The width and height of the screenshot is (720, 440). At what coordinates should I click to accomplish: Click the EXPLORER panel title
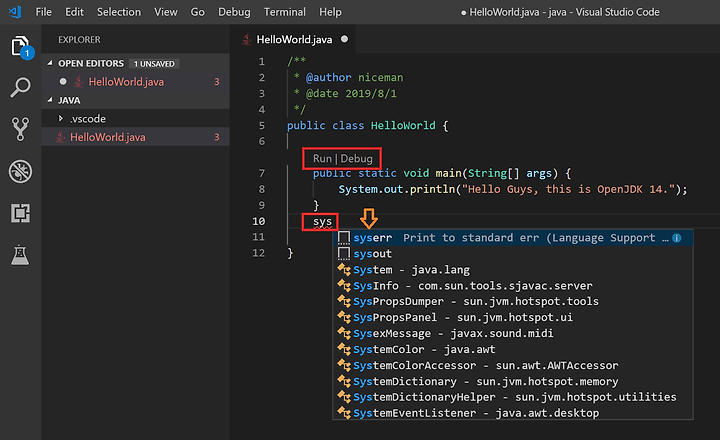point(79,39)
